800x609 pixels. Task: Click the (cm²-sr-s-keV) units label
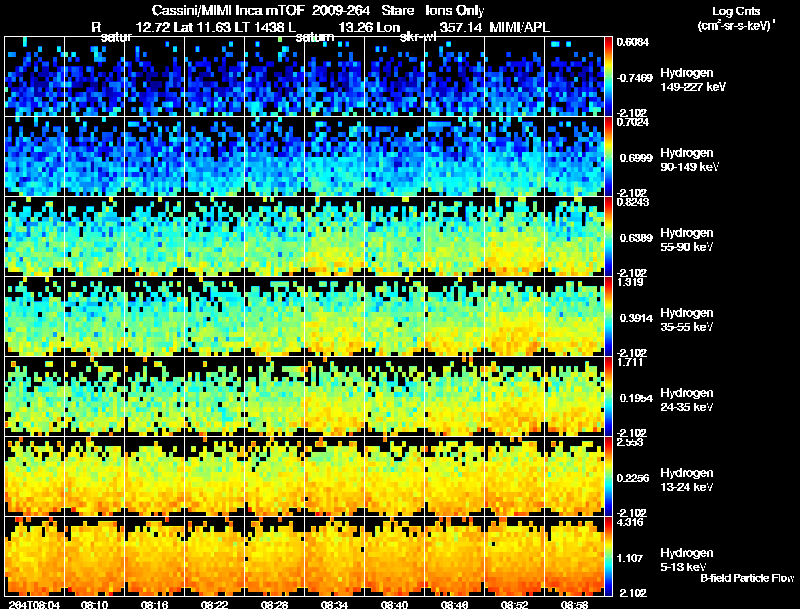click(736, 26)
